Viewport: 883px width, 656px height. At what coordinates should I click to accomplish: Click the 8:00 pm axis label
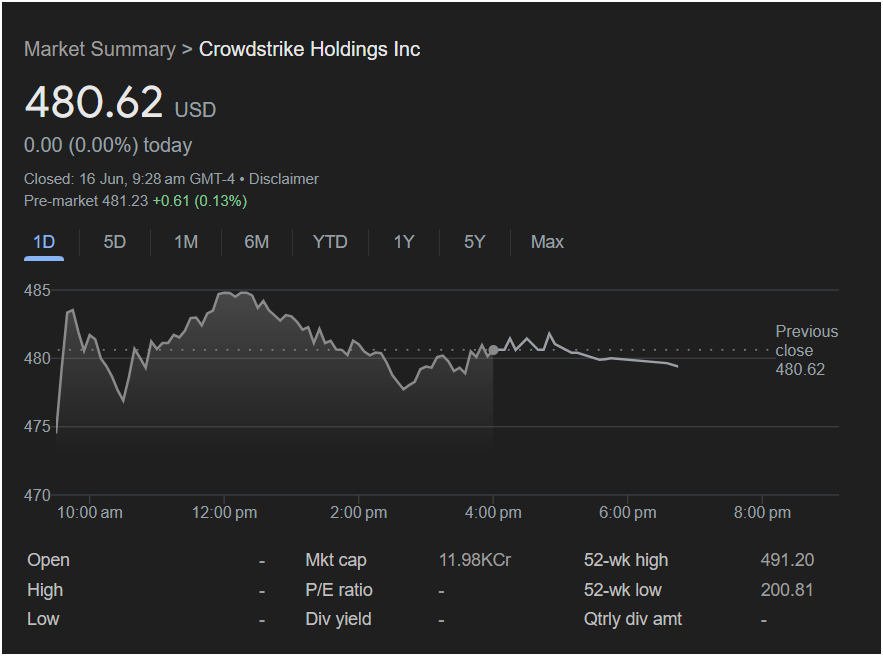tap(762, 512)
